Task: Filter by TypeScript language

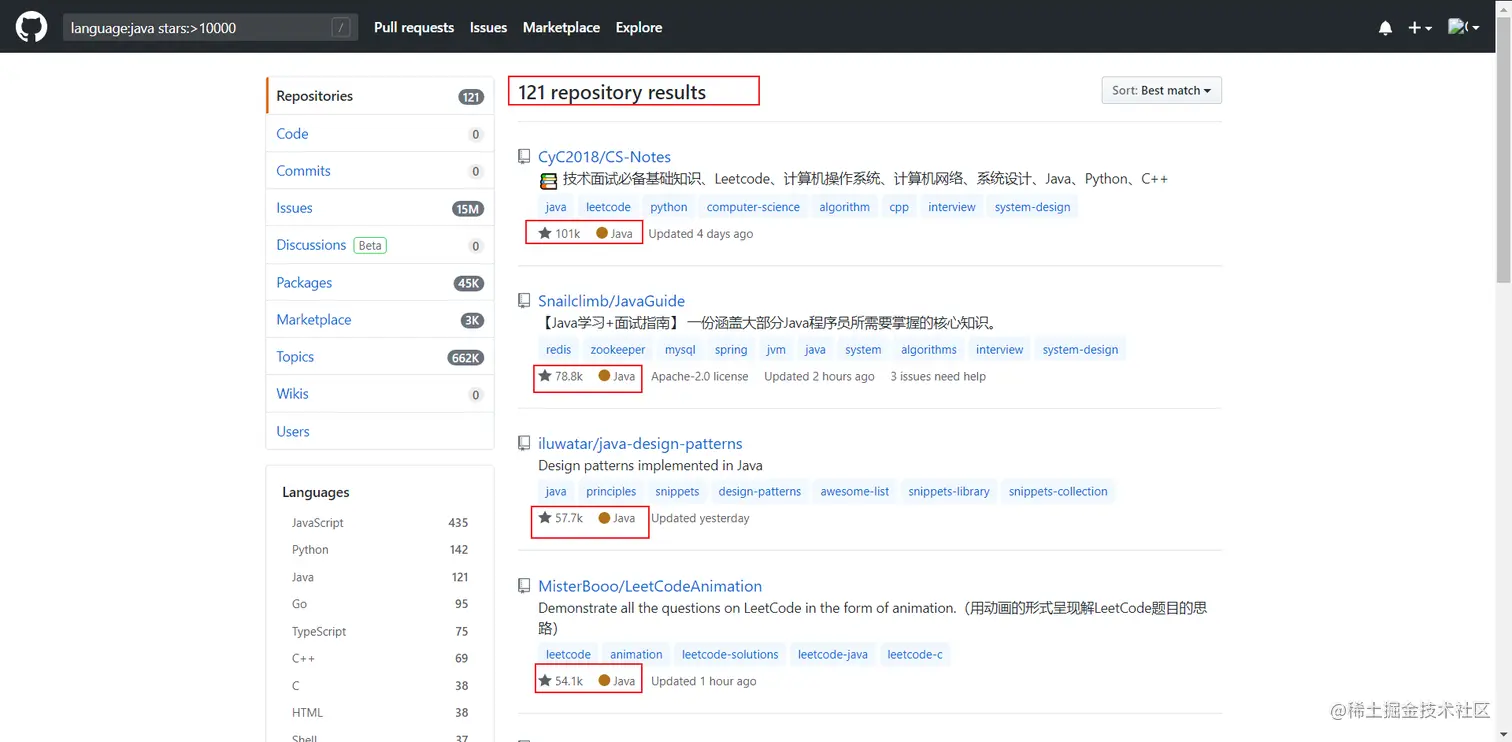Action: point(380,632)
